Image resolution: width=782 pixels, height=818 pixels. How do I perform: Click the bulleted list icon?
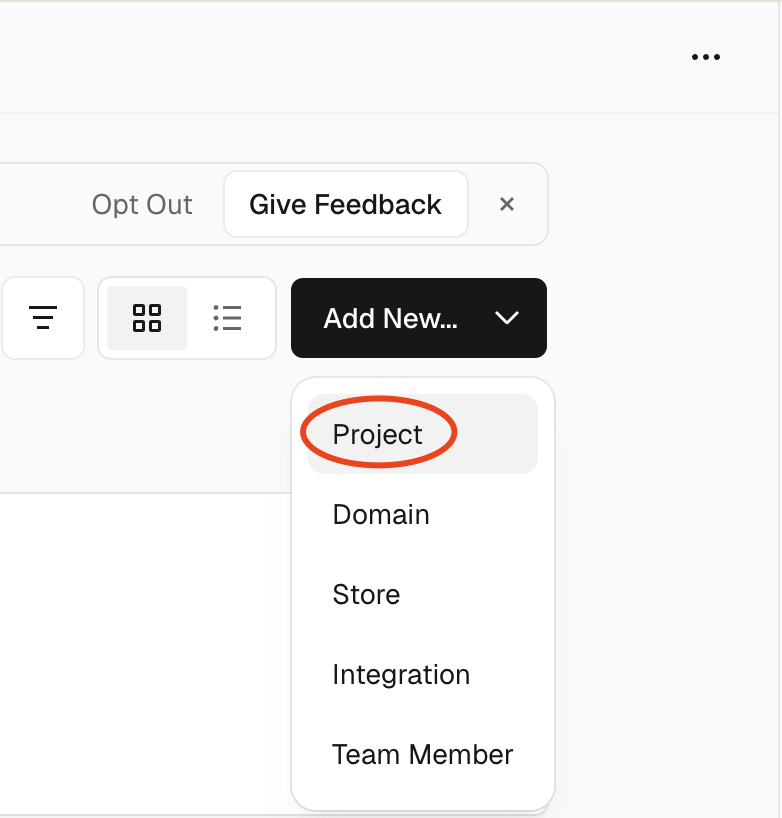coord(227,318)
